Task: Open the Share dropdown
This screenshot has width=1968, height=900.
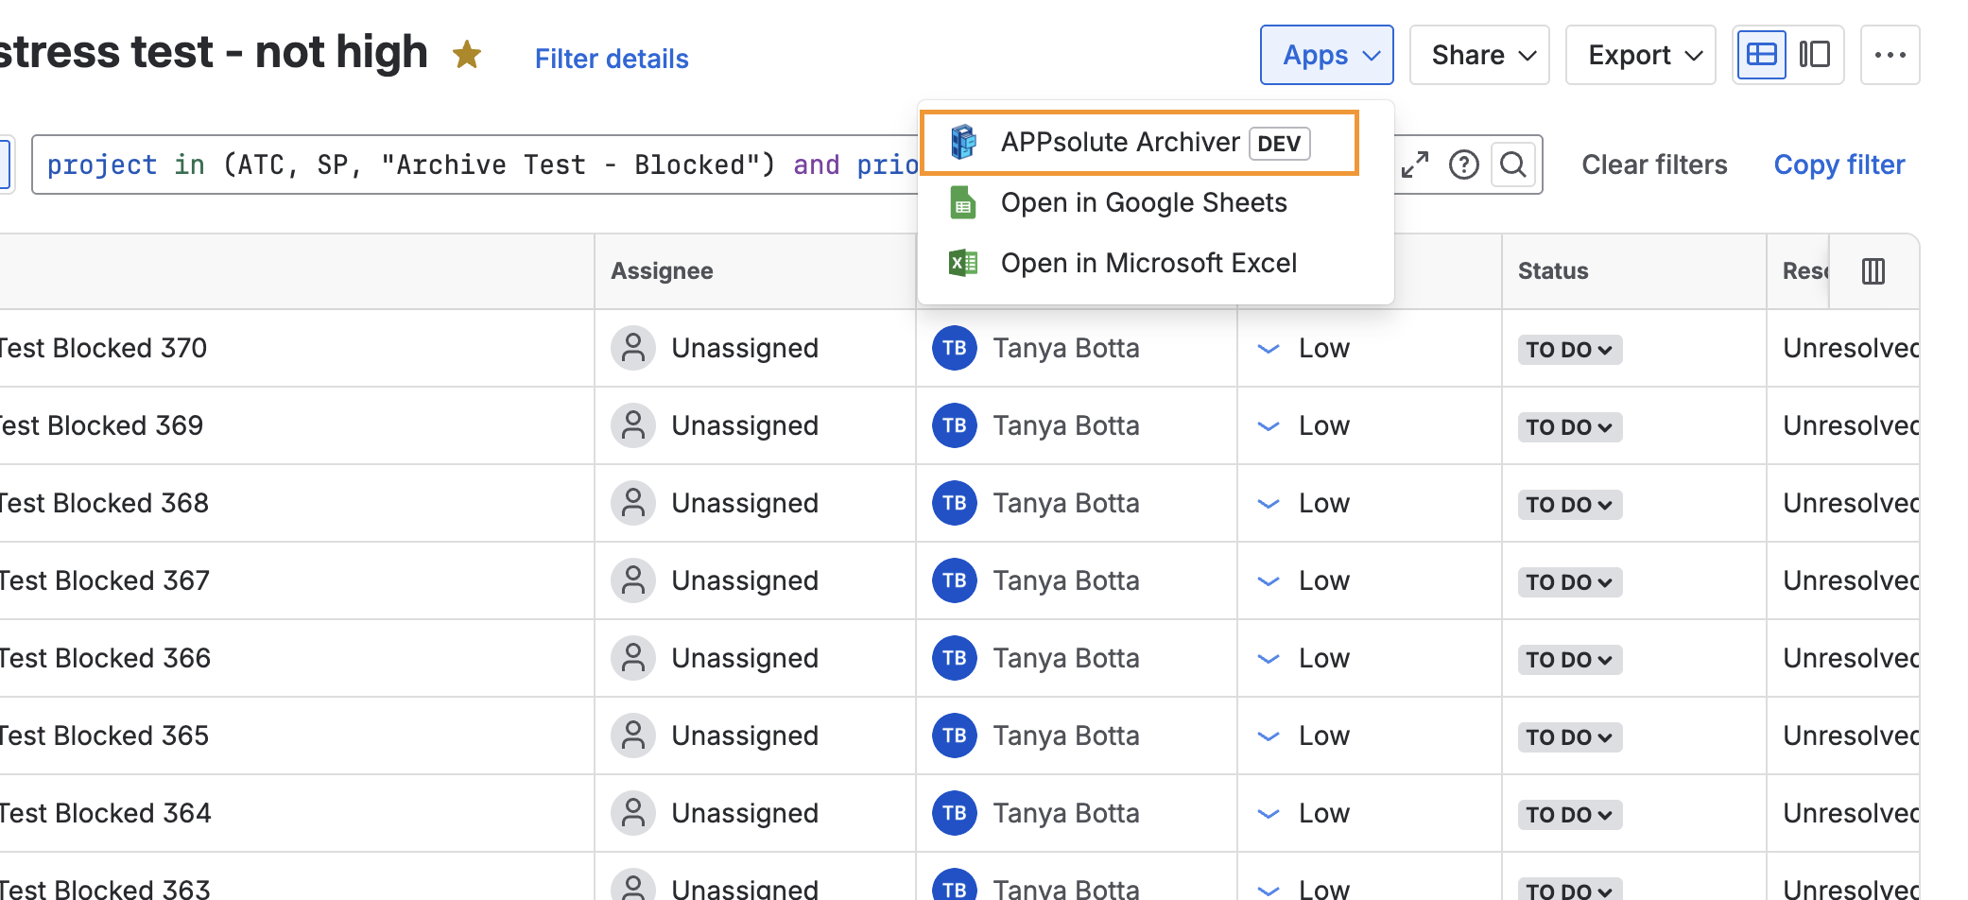Action: 1479,55
